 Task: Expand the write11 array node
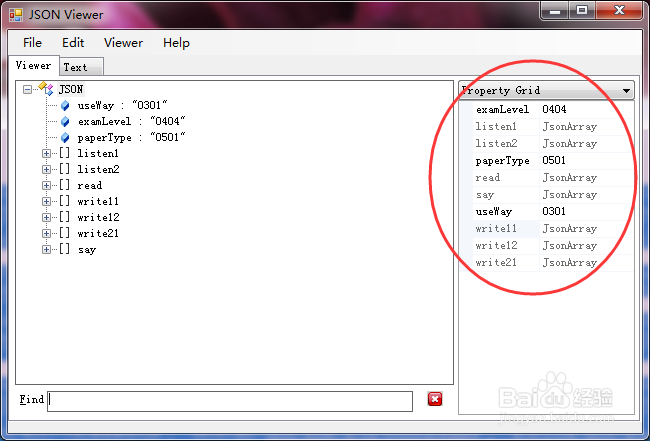46,201
